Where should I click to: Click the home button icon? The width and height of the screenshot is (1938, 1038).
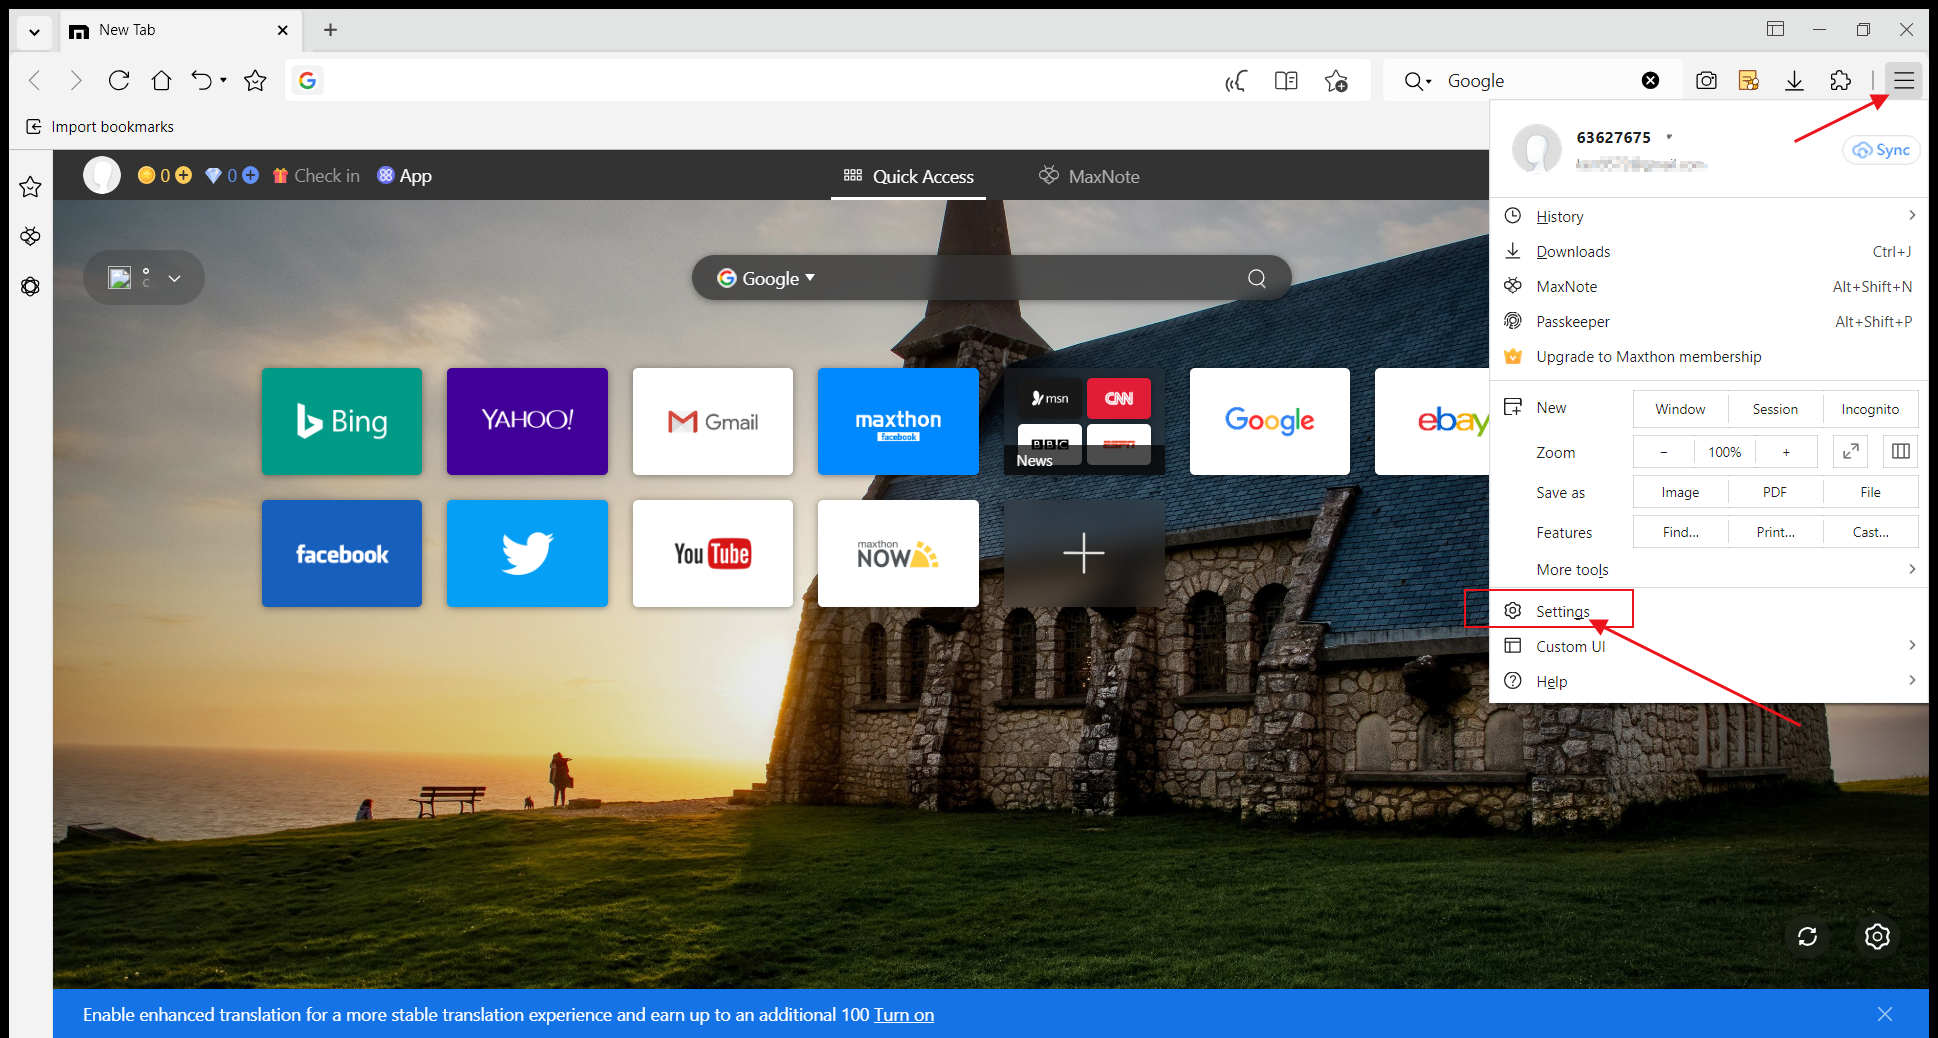161,81
